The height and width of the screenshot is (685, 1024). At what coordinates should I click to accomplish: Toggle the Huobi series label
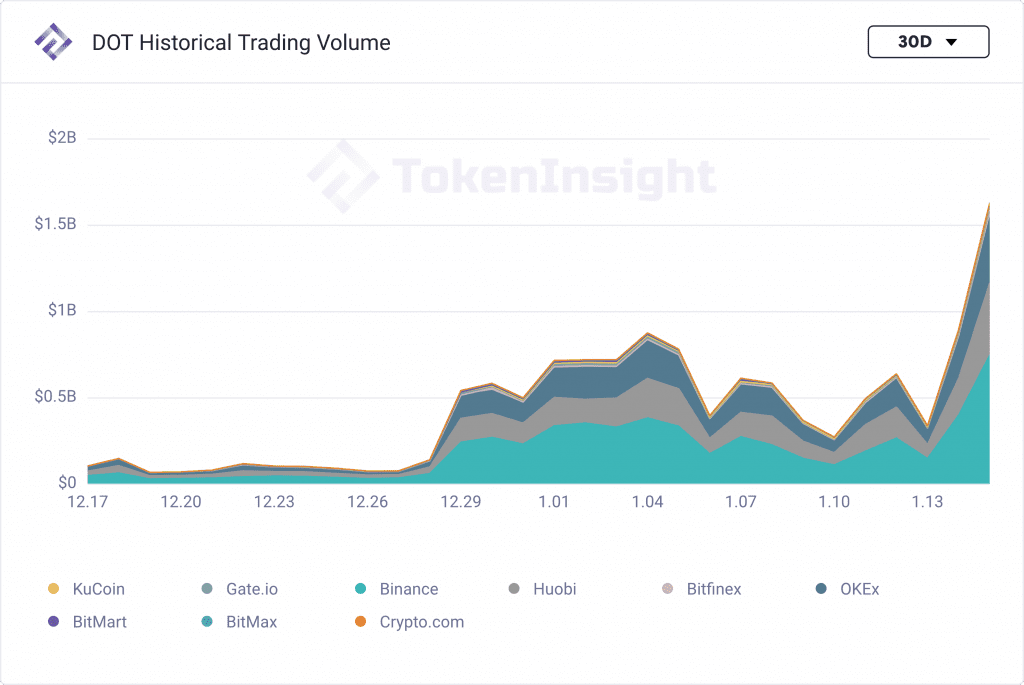click(554, 589)
